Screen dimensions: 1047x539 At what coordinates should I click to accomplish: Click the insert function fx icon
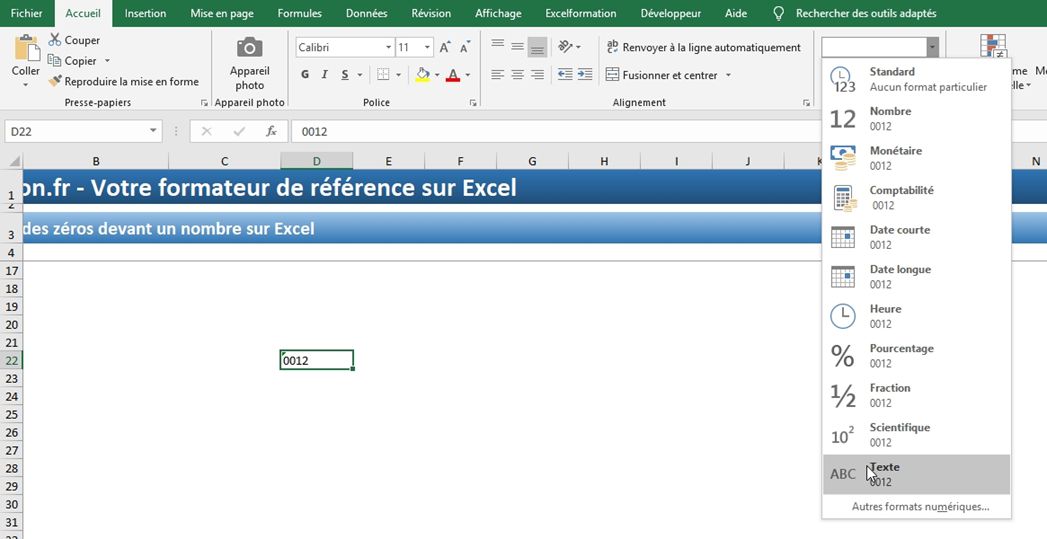coord(271,131)
